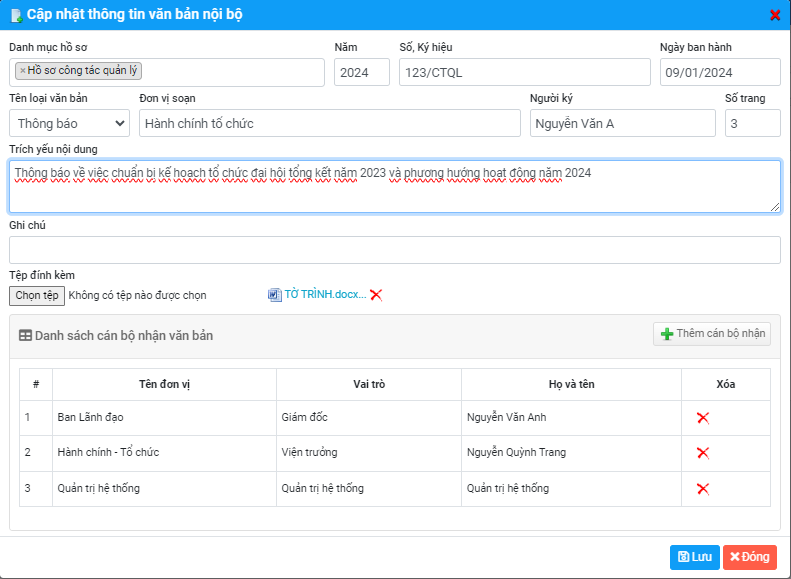Viewport: 791px width, 579px height.
Task: Click the Thêm cán bộ nhận button
Action: [x=712, y=334]
